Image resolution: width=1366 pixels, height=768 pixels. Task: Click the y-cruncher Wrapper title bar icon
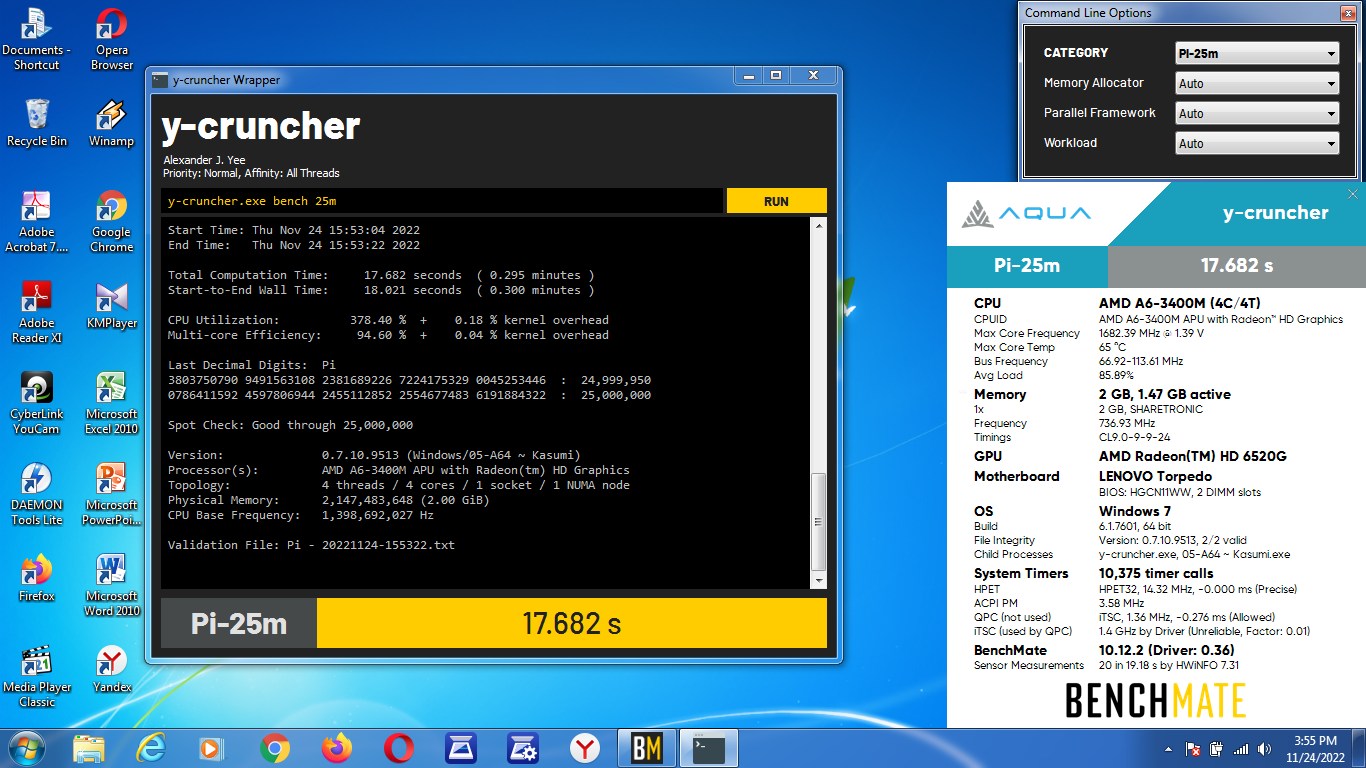pyautogui.click(x=160, y=80)
